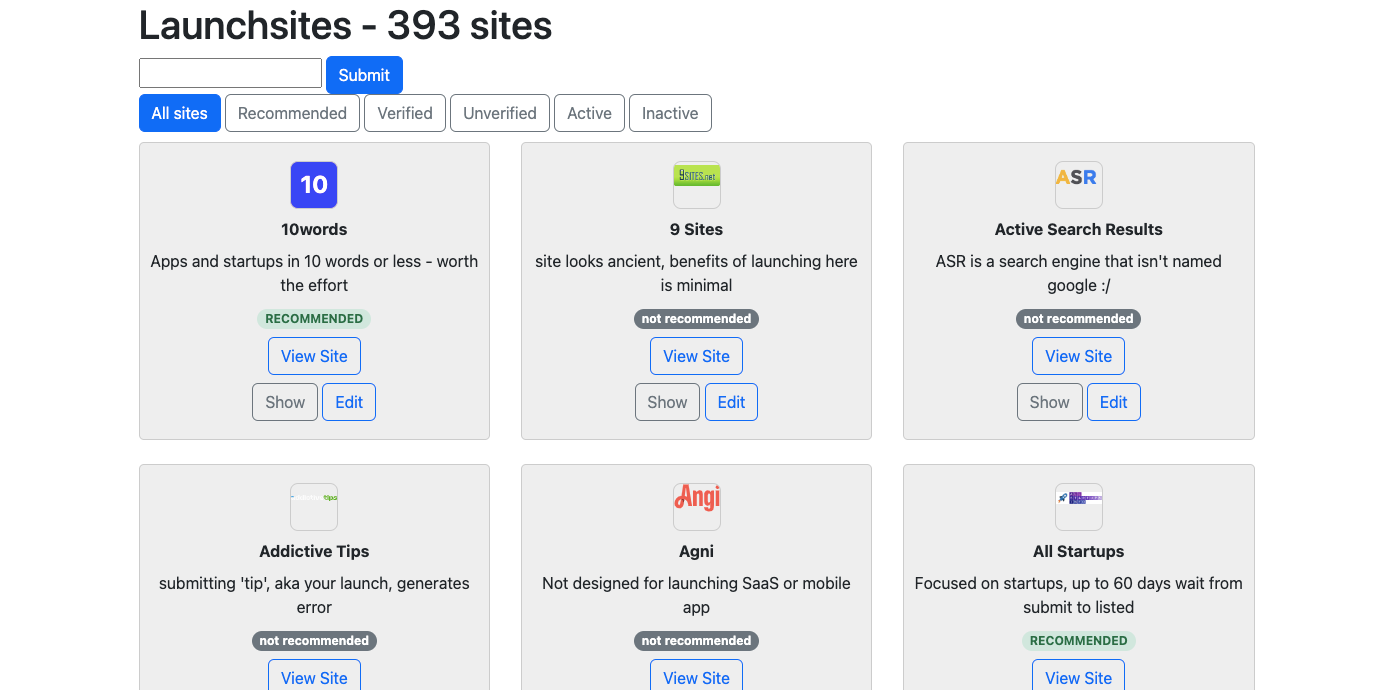Click the 10words site logo icon
1393x690 pixels.
point(314,185)
